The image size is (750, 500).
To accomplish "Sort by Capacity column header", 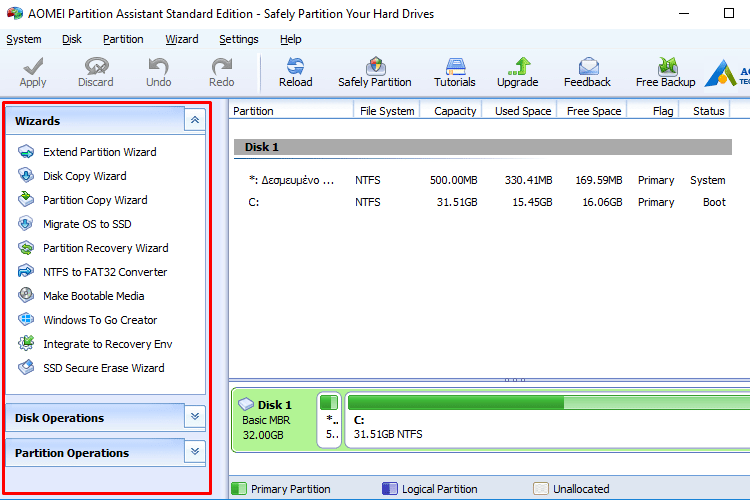I will click(451, 111).
